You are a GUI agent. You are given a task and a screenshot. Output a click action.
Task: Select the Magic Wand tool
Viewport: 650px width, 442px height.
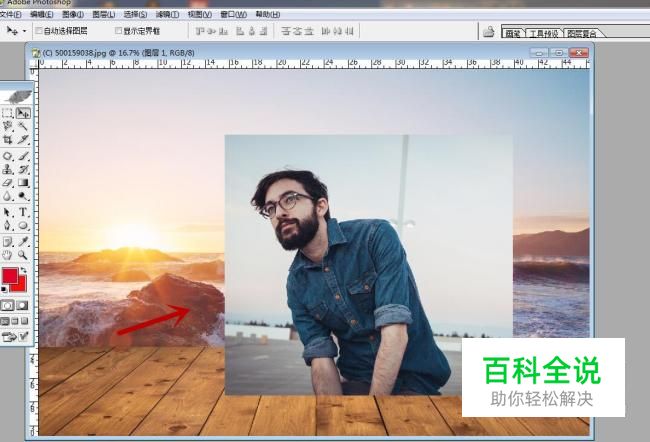pos(23,126)
